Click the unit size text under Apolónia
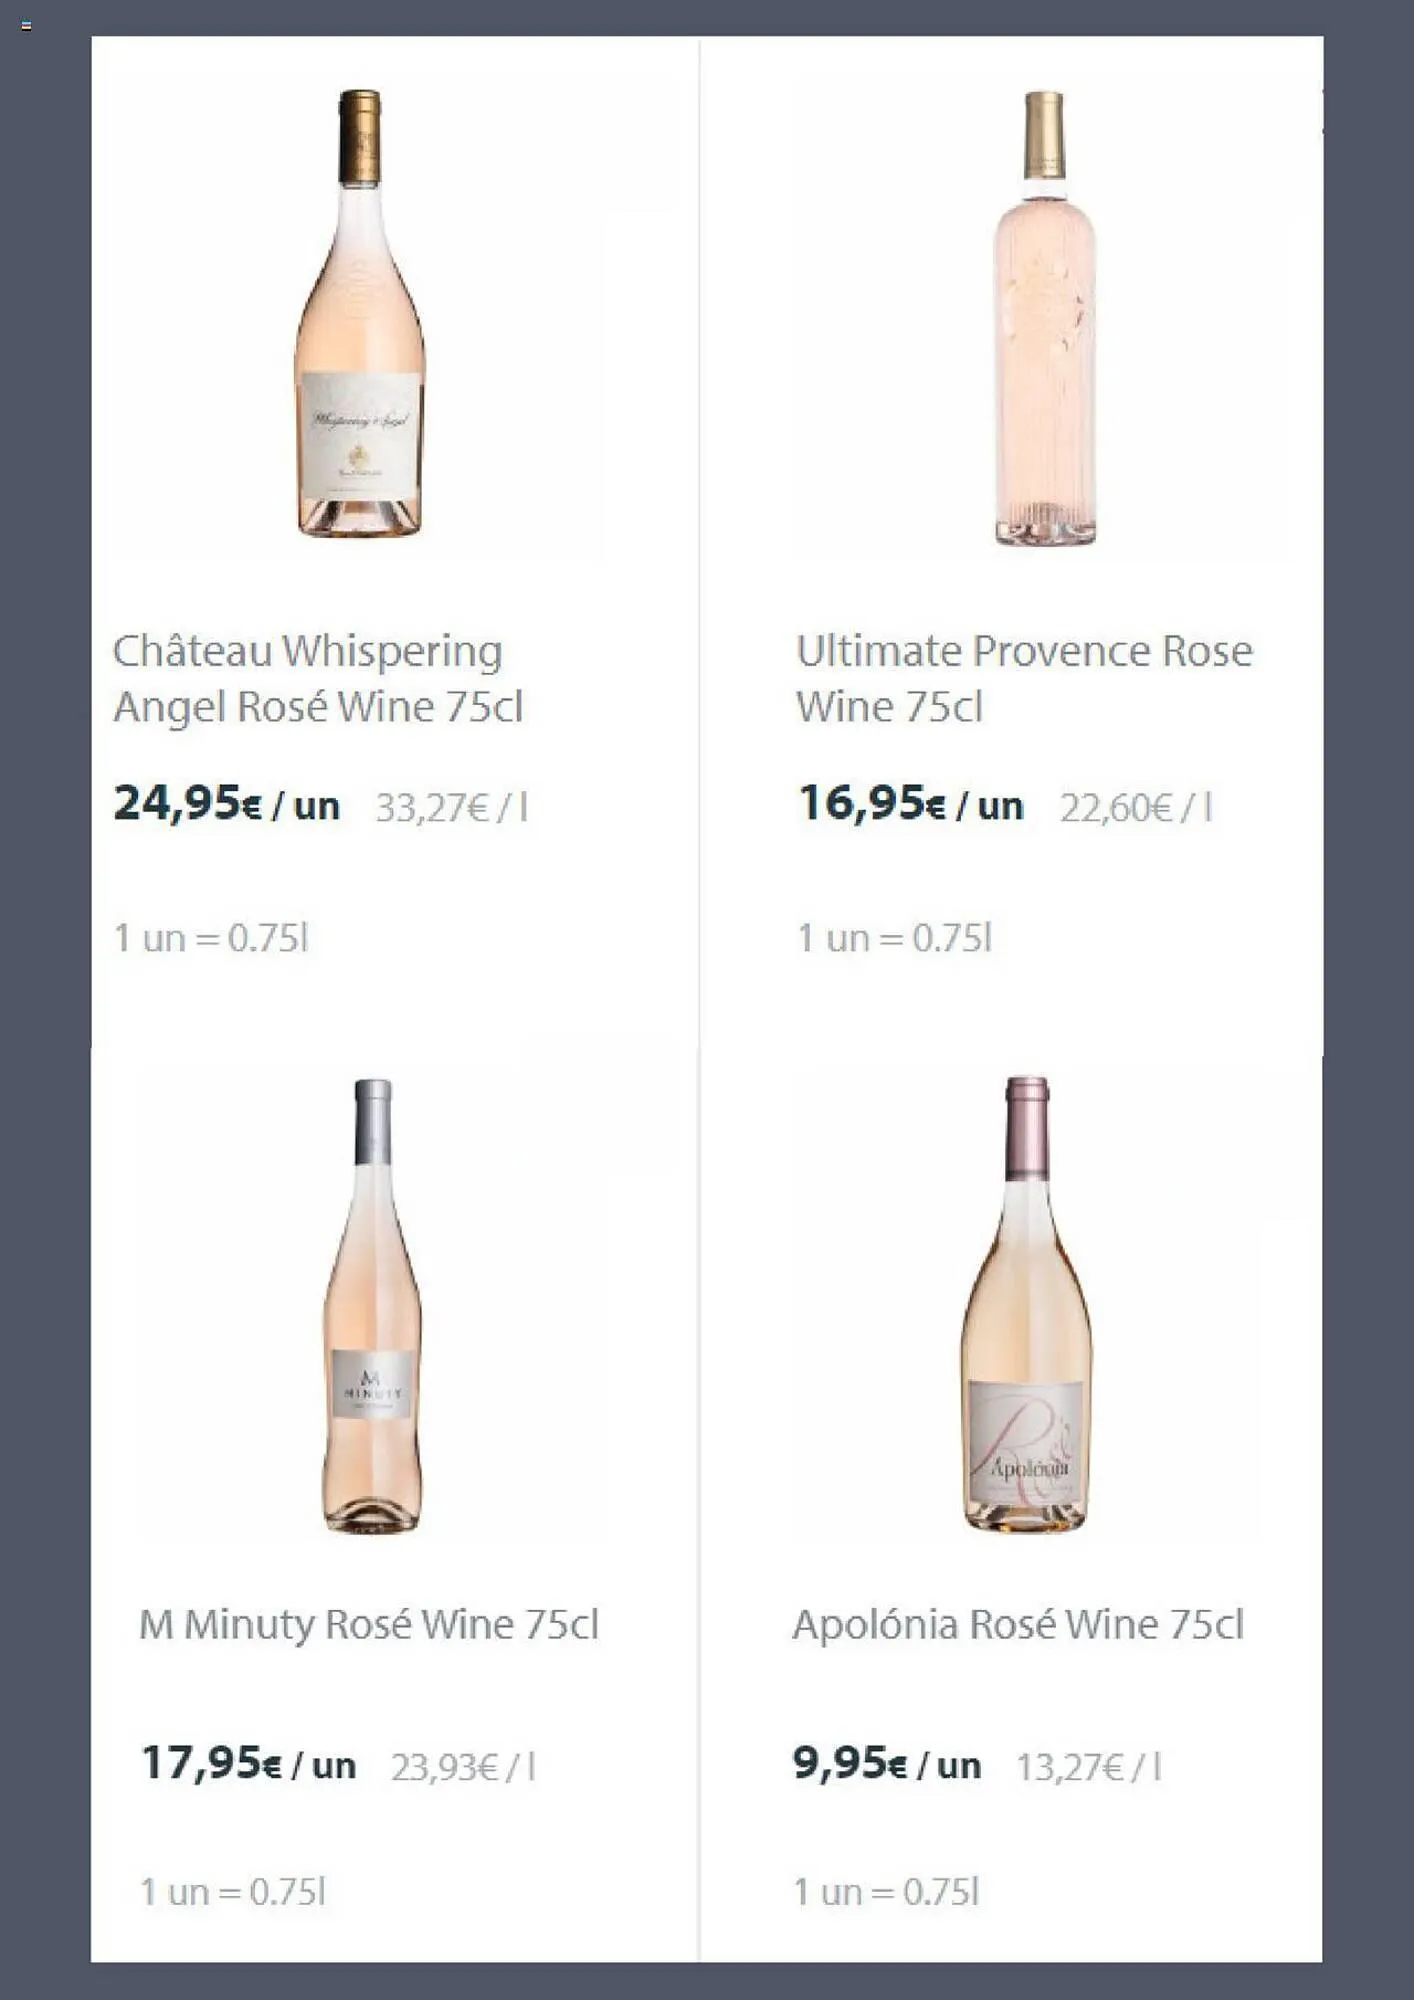The image size is (1414, 2000). [886, 1892]
